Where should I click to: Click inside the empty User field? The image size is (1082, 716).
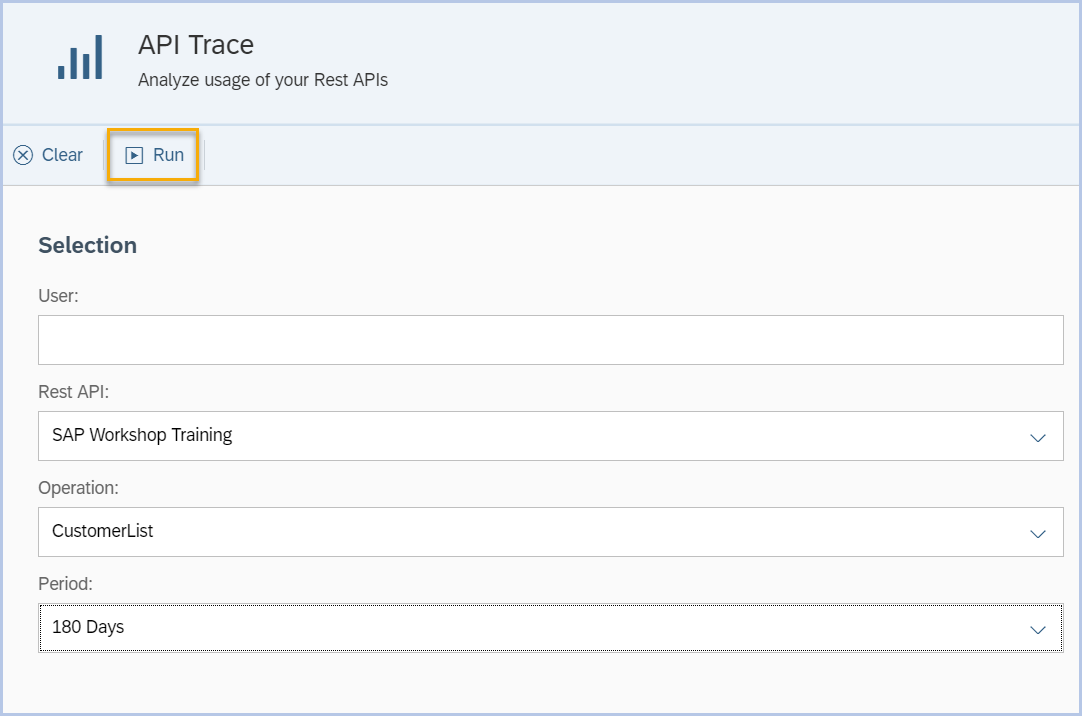[x=550, y=339]
